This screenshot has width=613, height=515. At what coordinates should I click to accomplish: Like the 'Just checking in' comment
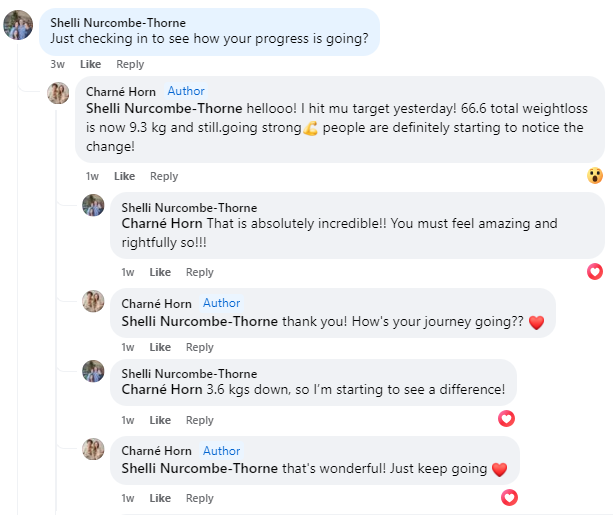[90, 64]
